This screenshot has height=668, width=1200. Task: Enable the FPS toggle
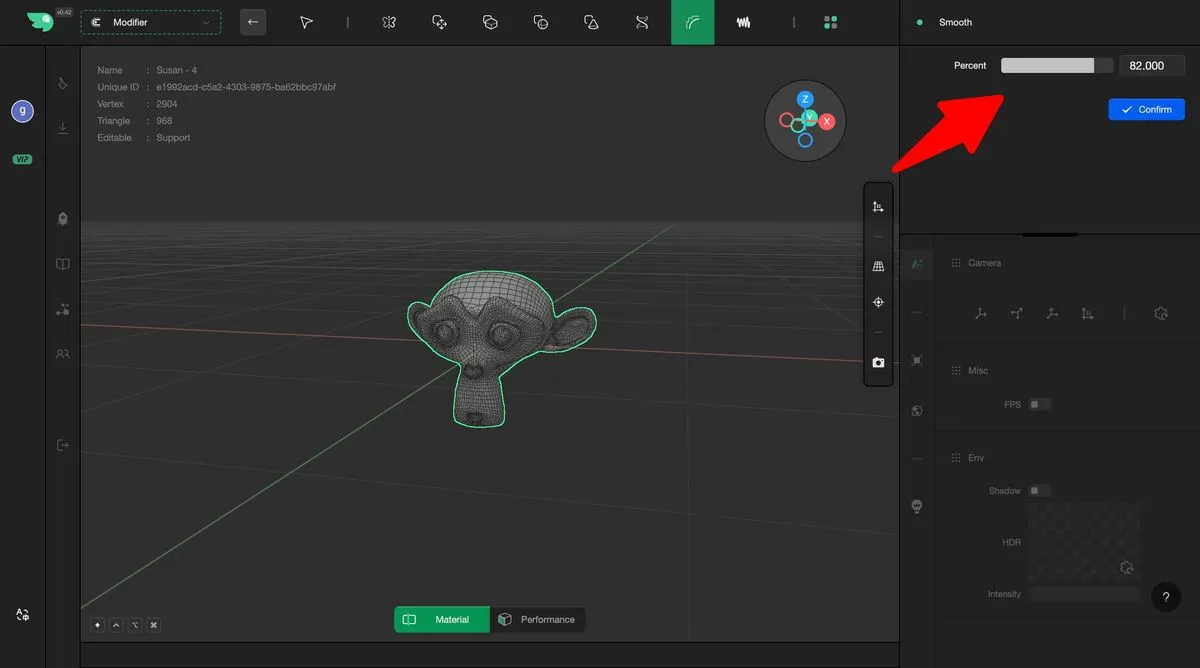pos(1040,405)
